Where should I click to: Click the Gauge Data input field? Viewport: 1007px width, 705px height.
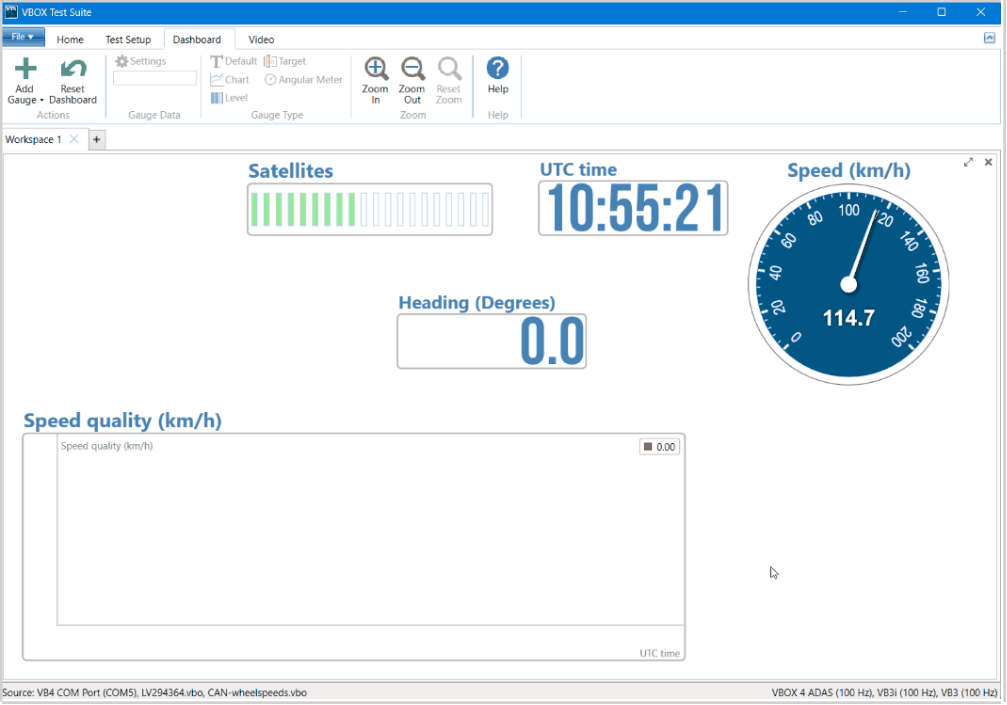(x=155, y=79)
